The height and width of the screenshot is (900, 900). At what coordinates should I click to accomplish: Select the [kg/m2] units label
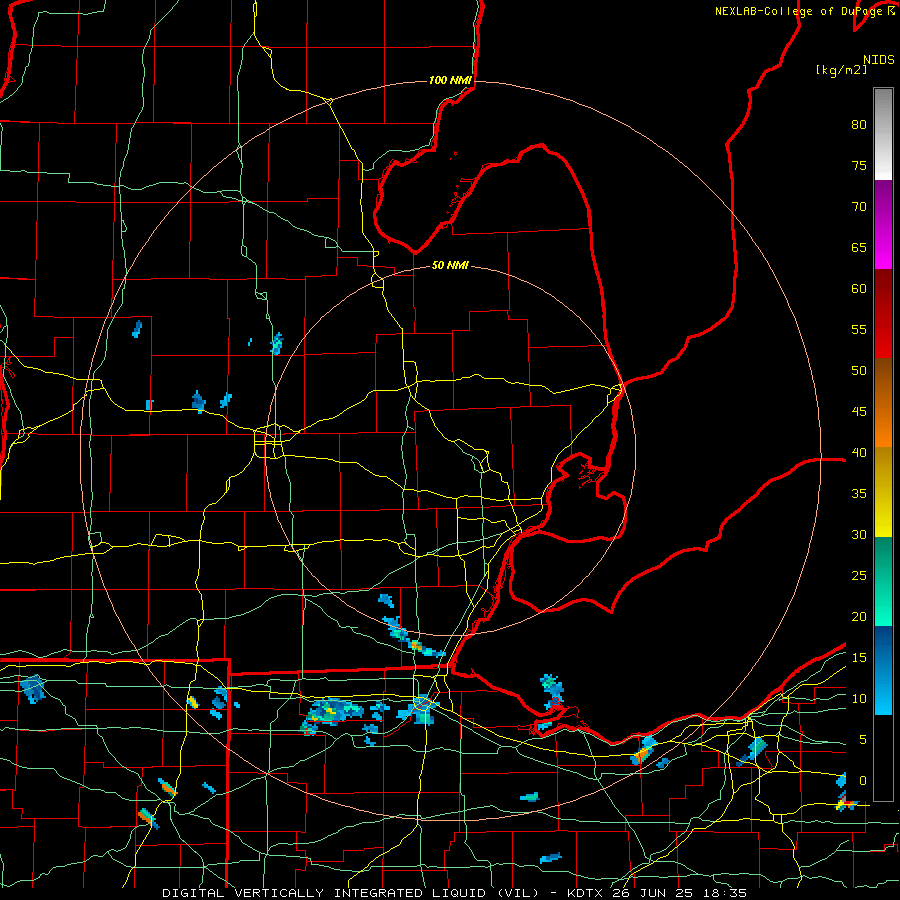point(841,70)
